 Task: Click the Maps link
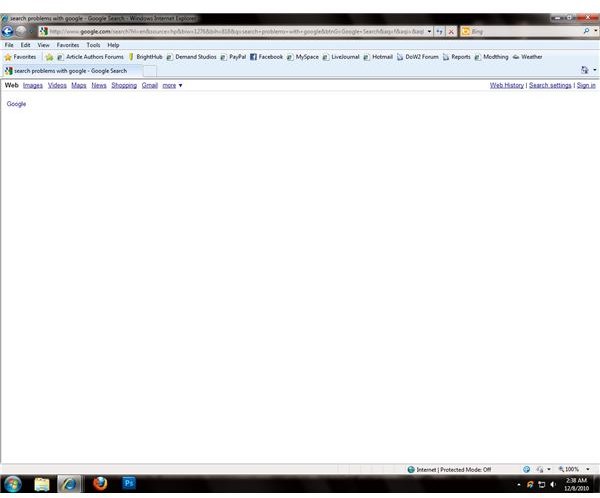[x=78, y=85]
